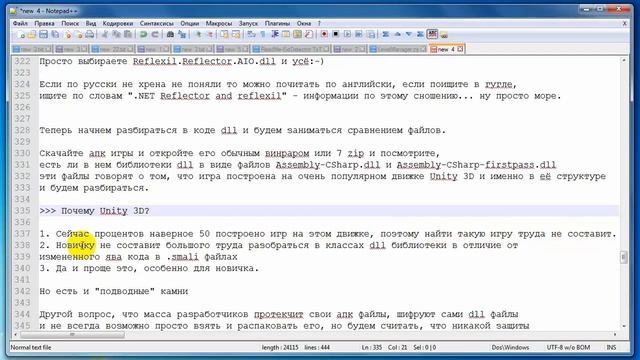Click the Open file folder icon
Screen dimensions: 640x360
(31, 35)
